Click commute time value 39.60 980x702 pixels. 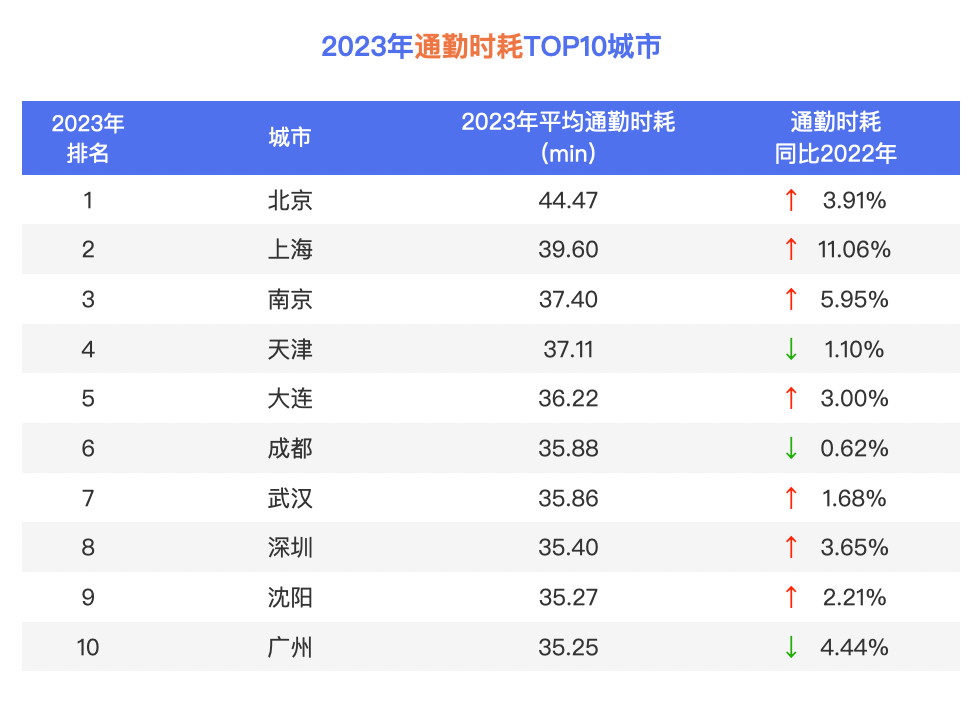(x=568, y=249)
